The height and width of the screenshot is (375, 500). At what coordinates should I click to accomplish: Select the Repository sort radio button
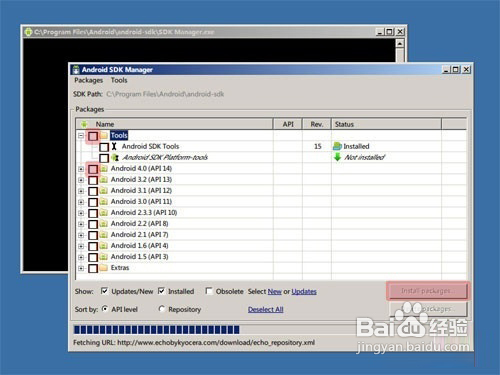click(162, 309)
